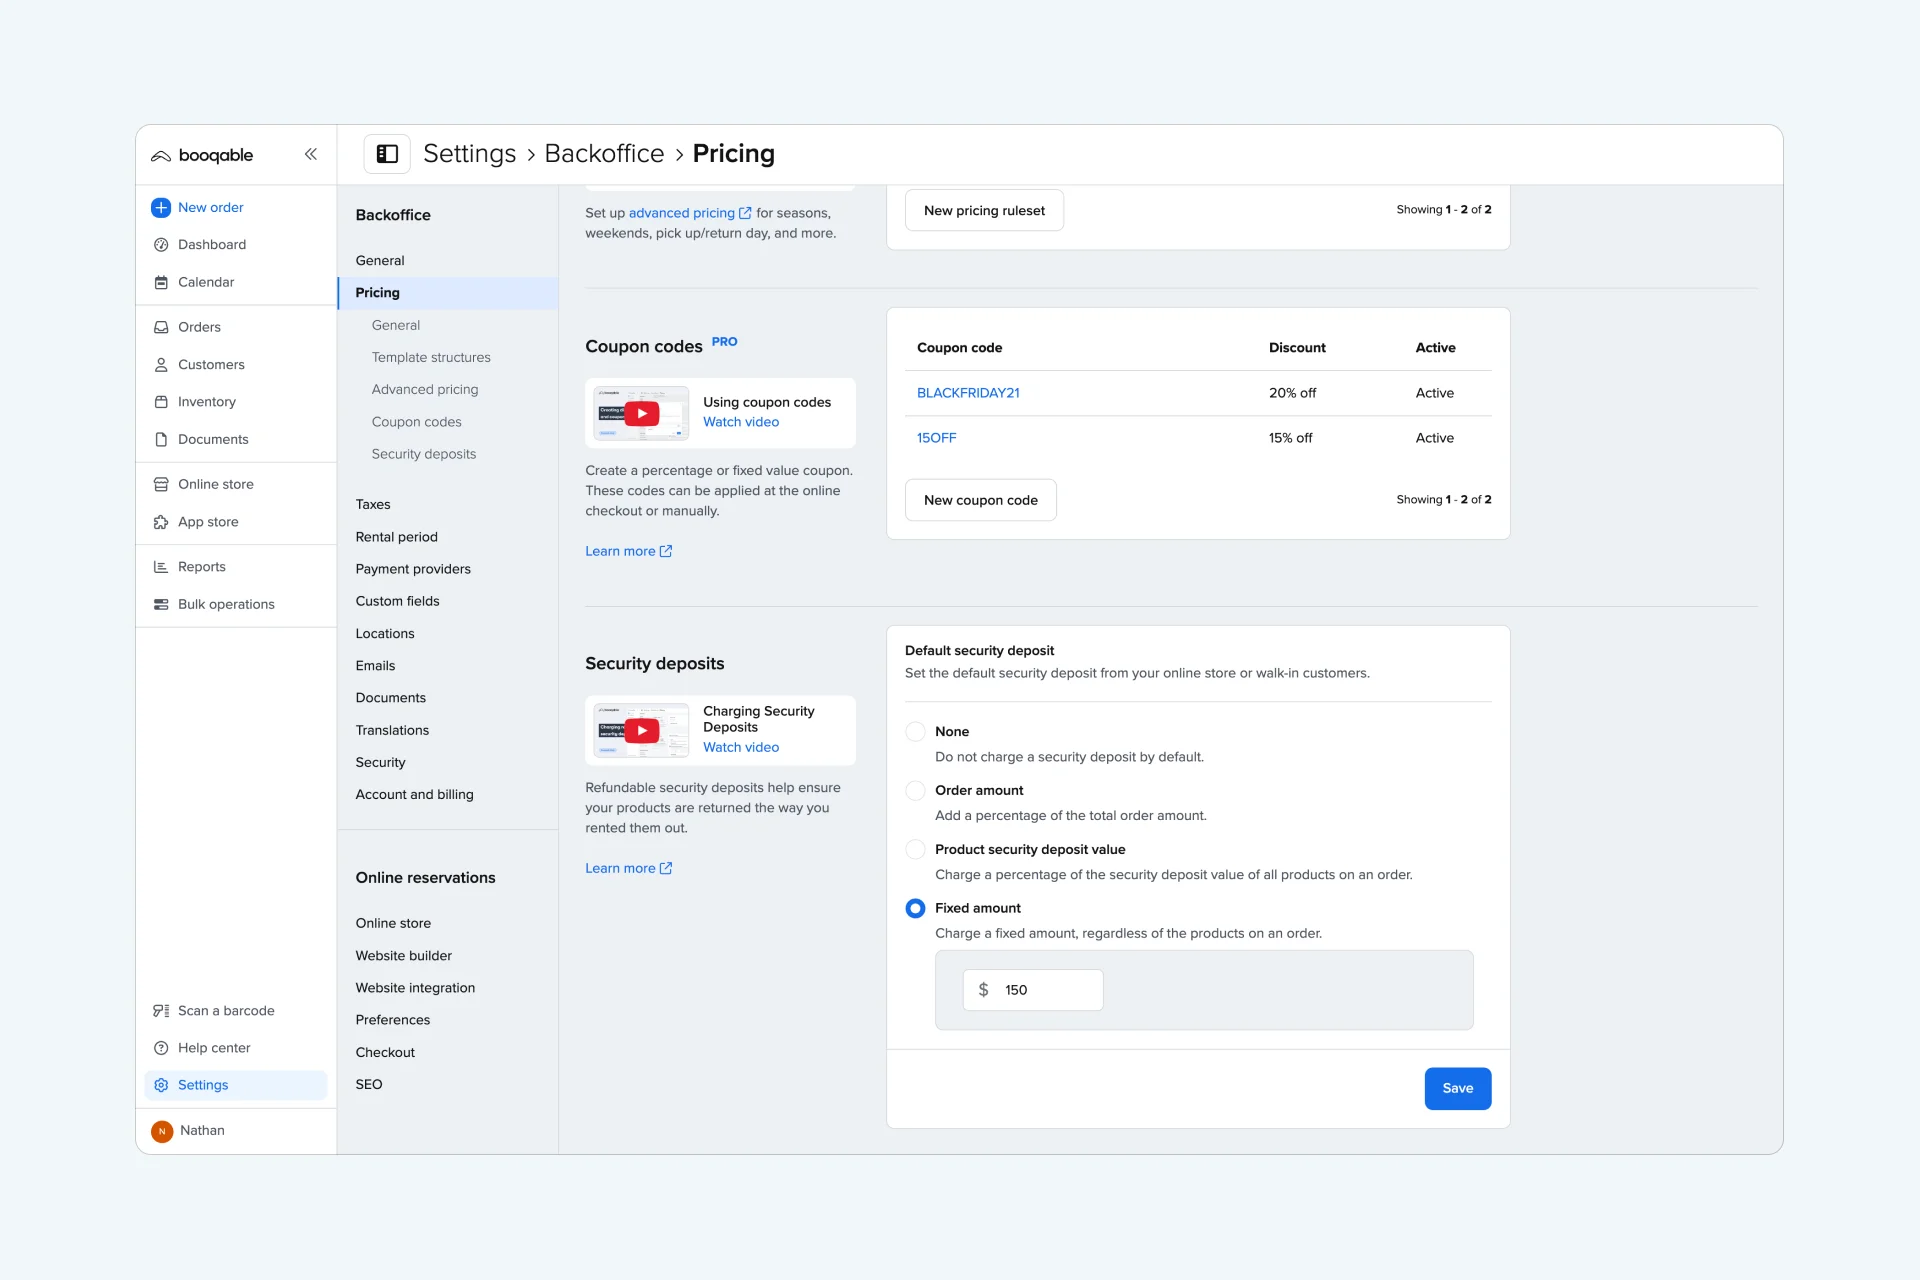Open the Calendar icon in the sidebar
Image resolution: width=1920 pixels, height=1280 pixels.
[161, 282]
